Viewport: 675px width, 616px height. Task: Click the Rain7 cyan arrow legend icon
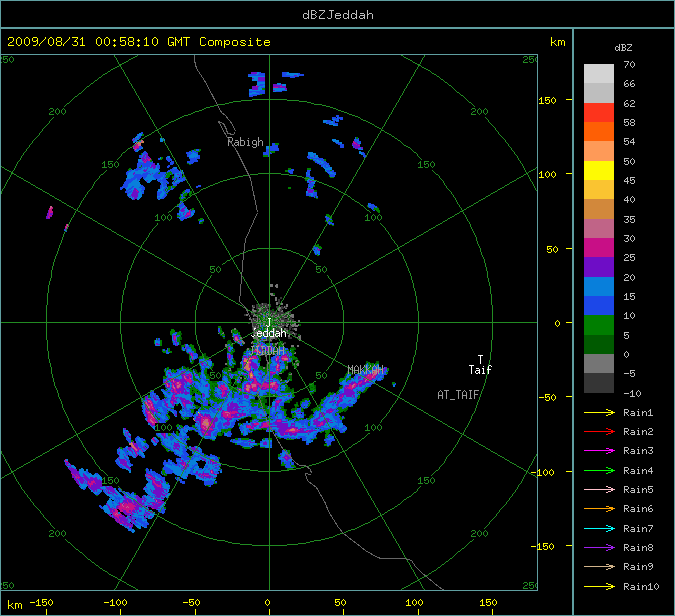(x=599, y=528)
